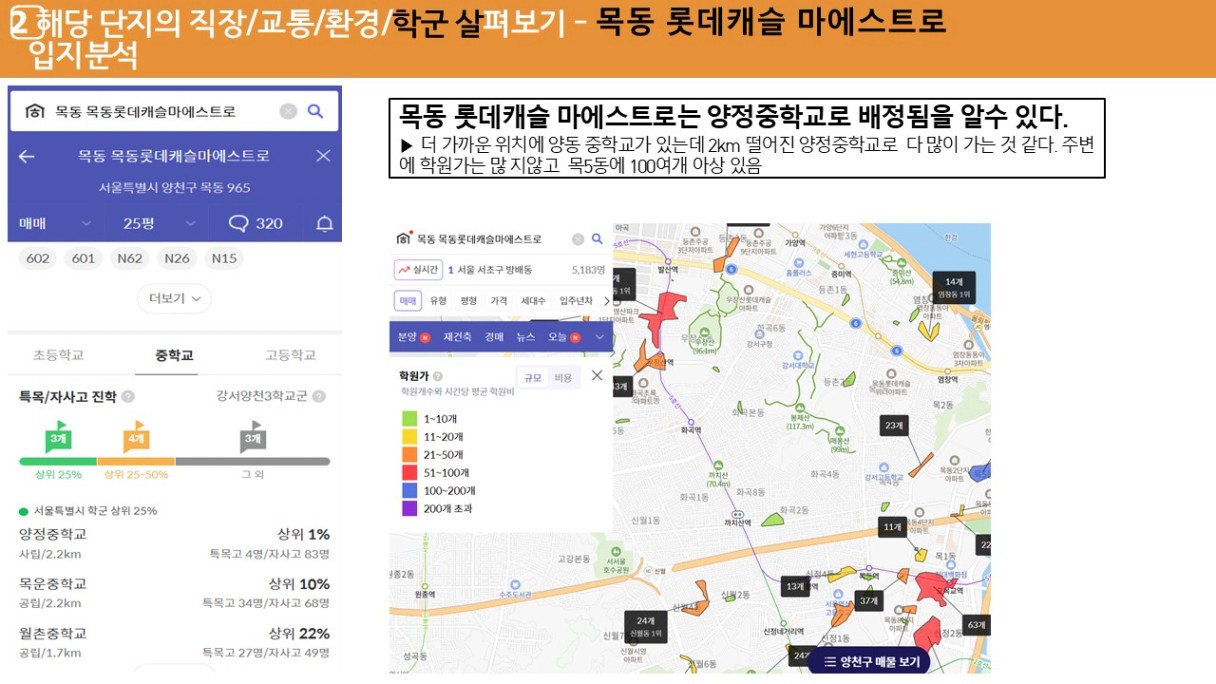Image resolution: width=1216 pixels, height=684 pixels.
Task: Click the home logo icon in left search bar
Action: (x=34, y=111)
